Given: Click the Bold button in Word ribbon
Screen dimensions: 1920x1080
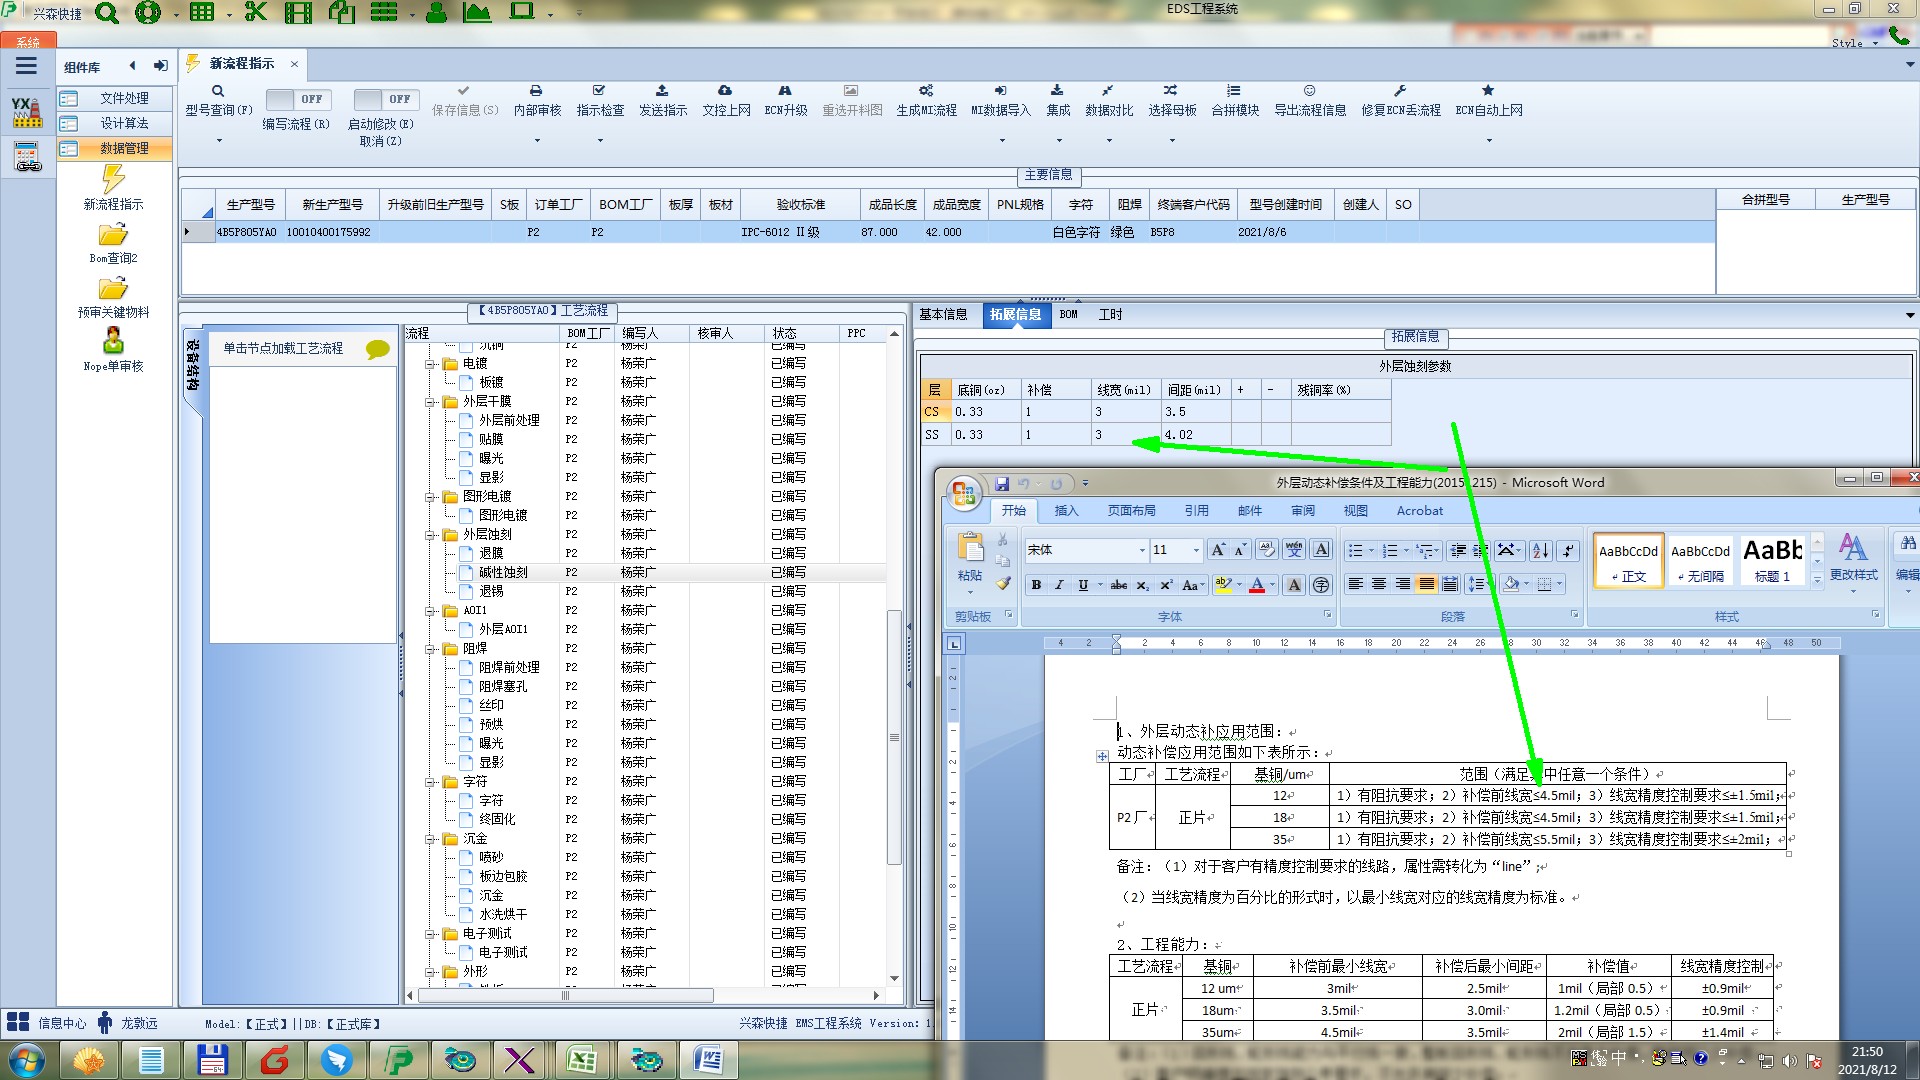Looking at the screenshot, I should click(x=1036, y=585).
